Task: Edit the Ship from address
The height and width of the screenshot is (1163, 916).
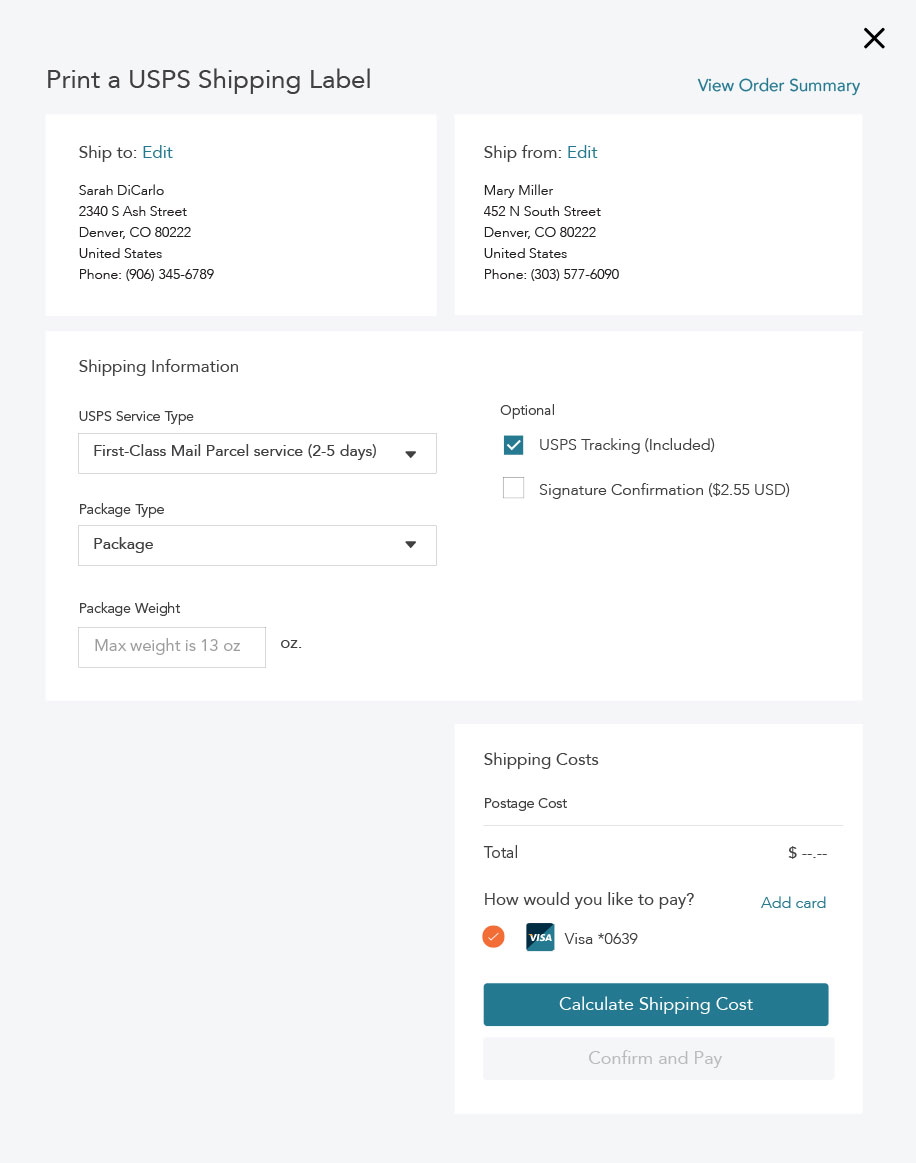Action: (582, 153)
